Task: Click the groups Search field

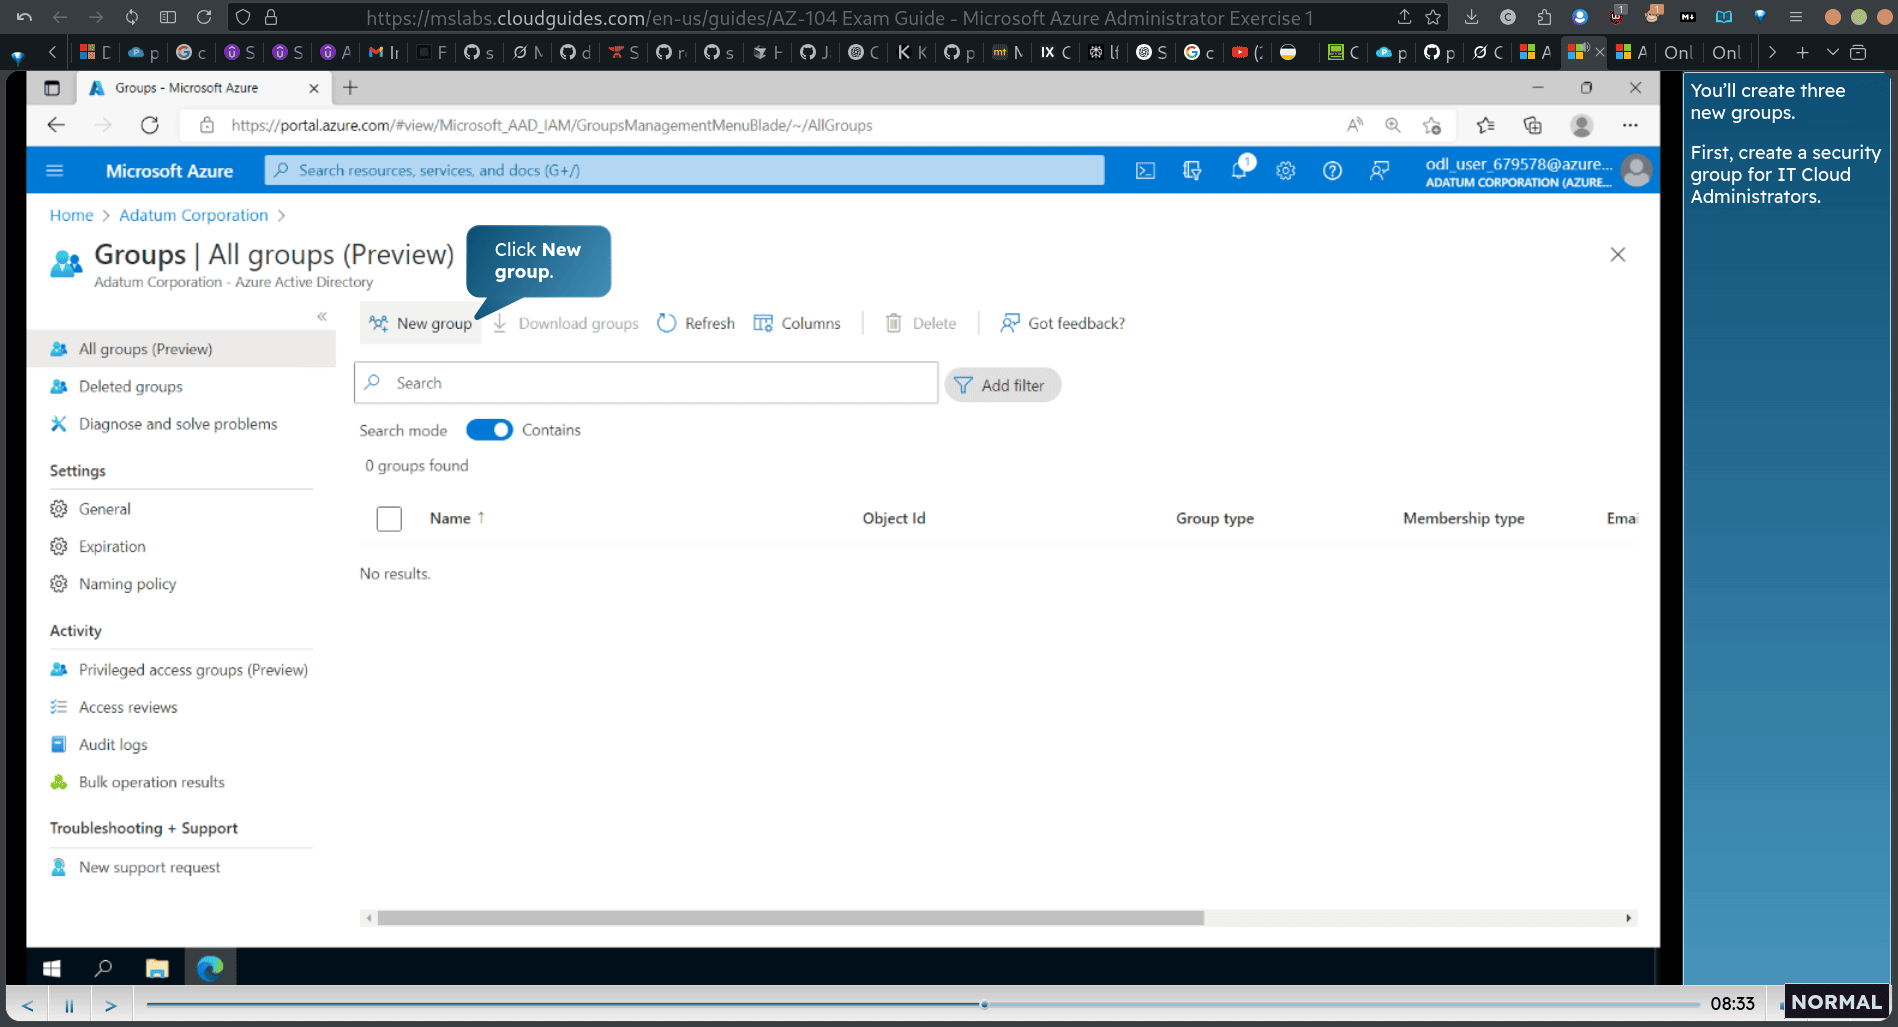Action: tap(646, 383)
